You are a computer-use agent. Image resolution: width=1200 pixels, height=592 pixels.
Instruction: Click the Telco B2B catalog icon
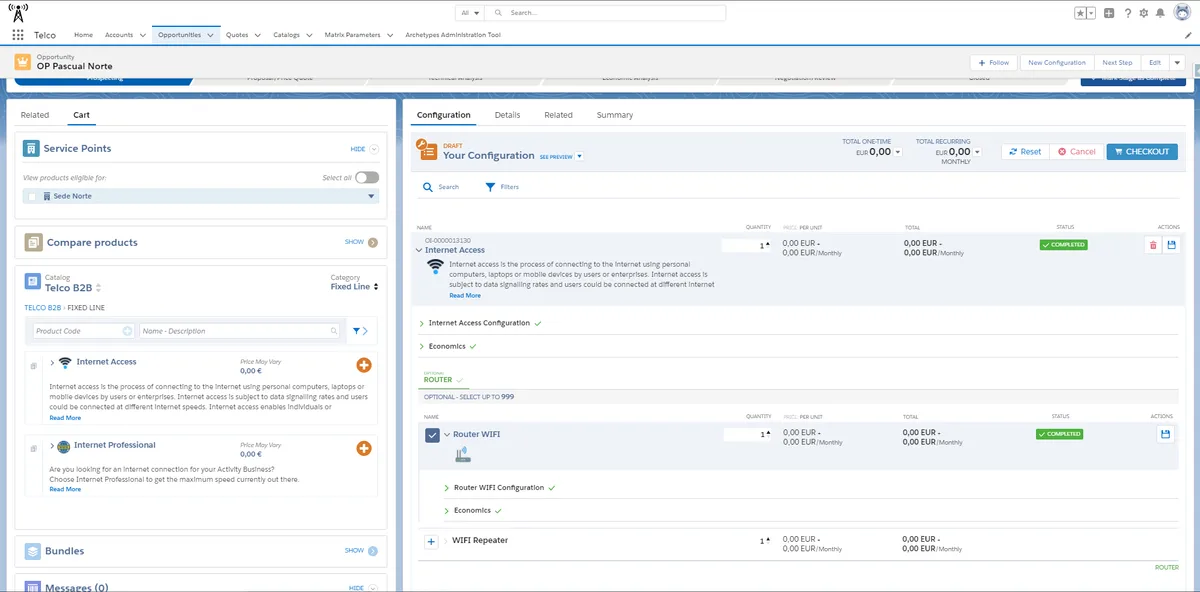(33, 282)
